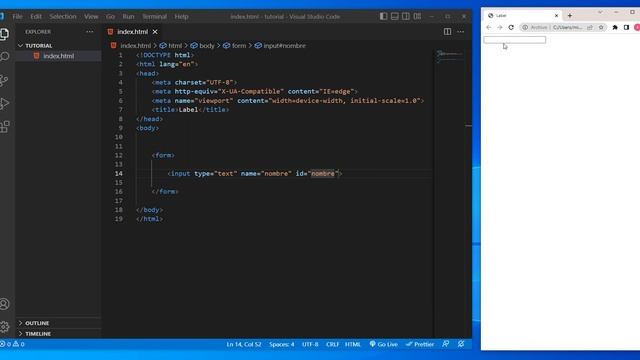
Task: Open Selection menu
Action: (63, 17)
